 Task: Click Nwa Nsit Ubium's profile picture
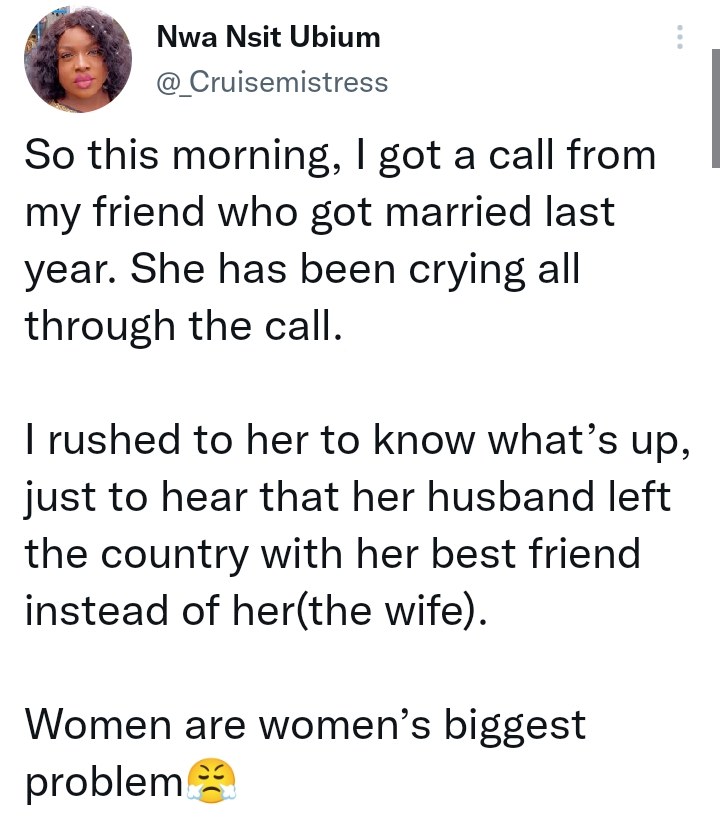click(x=78, y=59)
